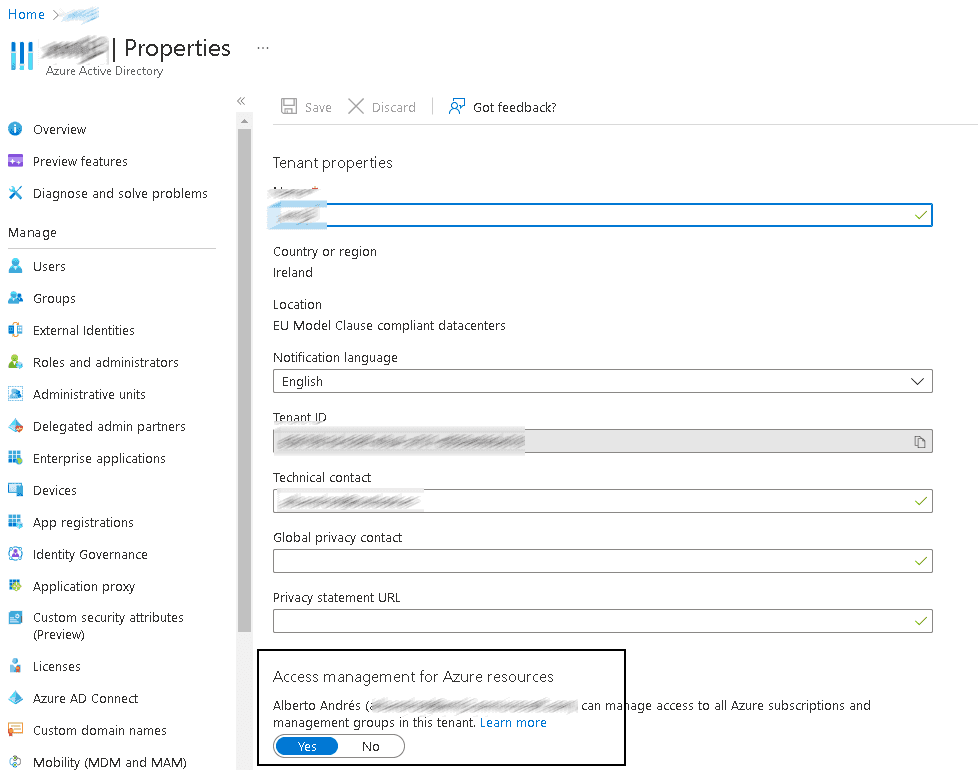Copy Tenant ID with the copy icon
The width and height of the screenshot is (978, 770).
click(919, 441)
